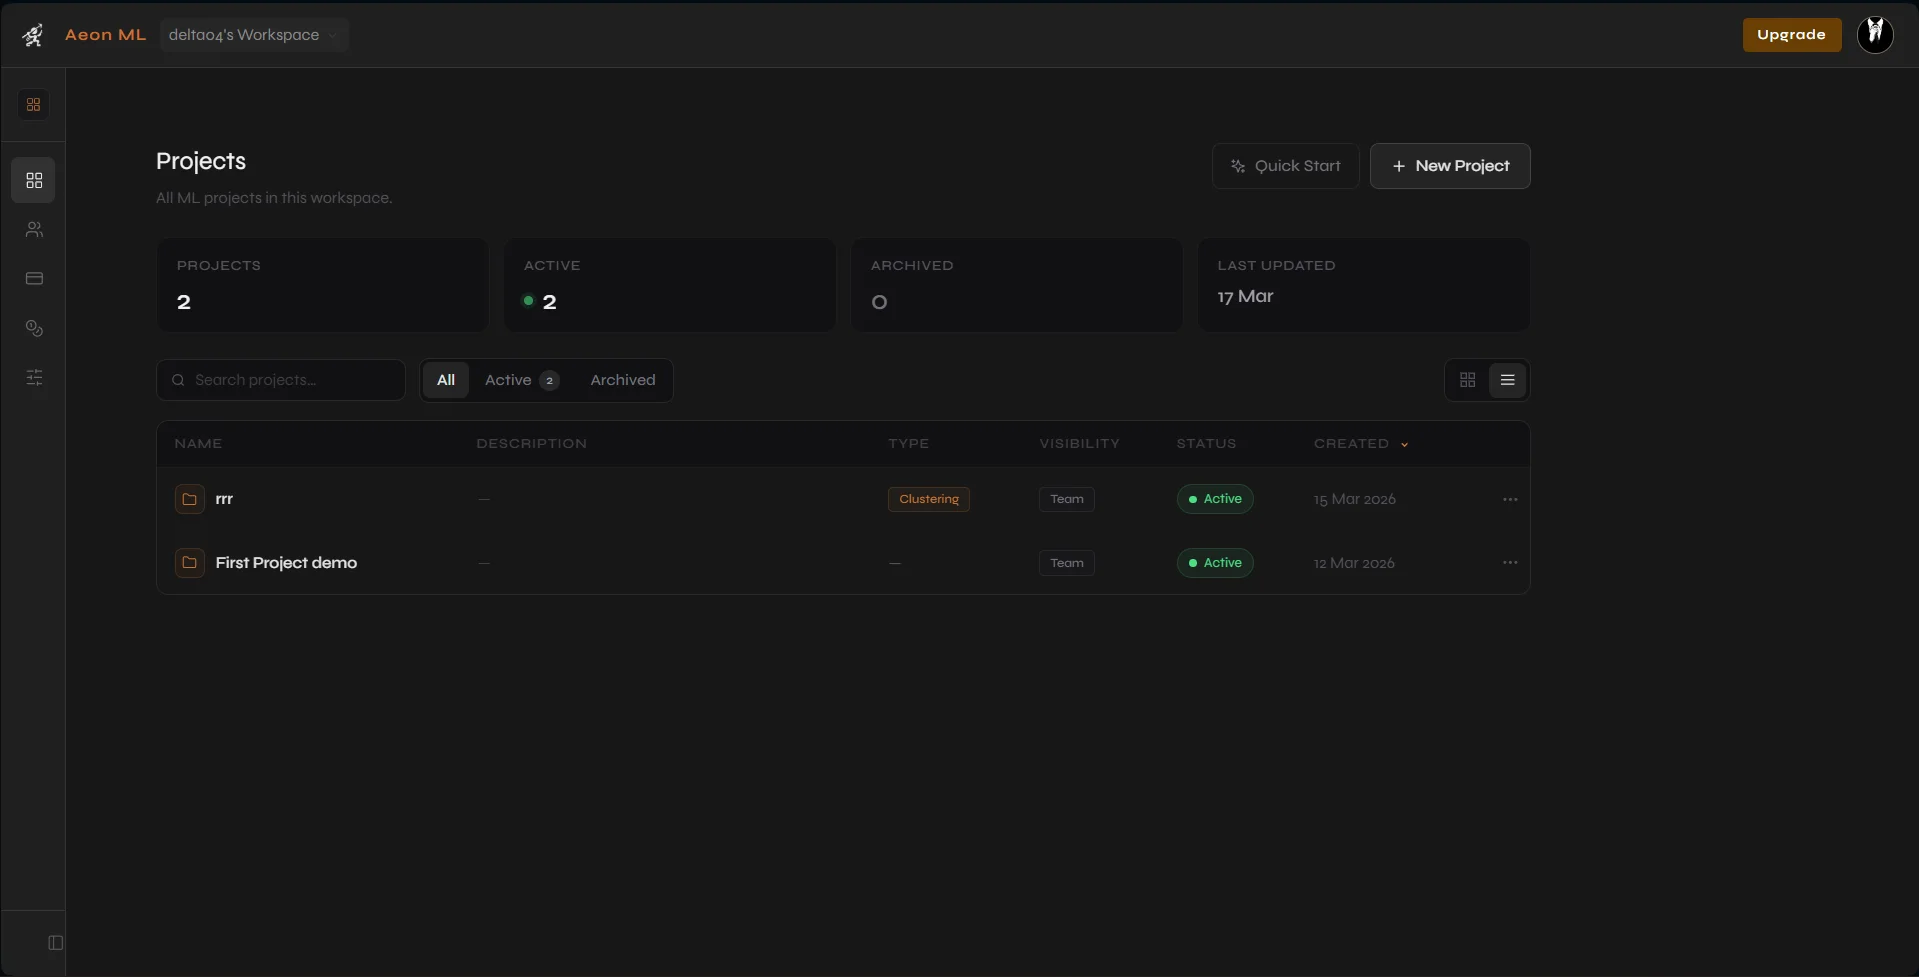Click the New Project button
The height and width of the screenshot is (977, 1919).
[x=1450, y=166]
